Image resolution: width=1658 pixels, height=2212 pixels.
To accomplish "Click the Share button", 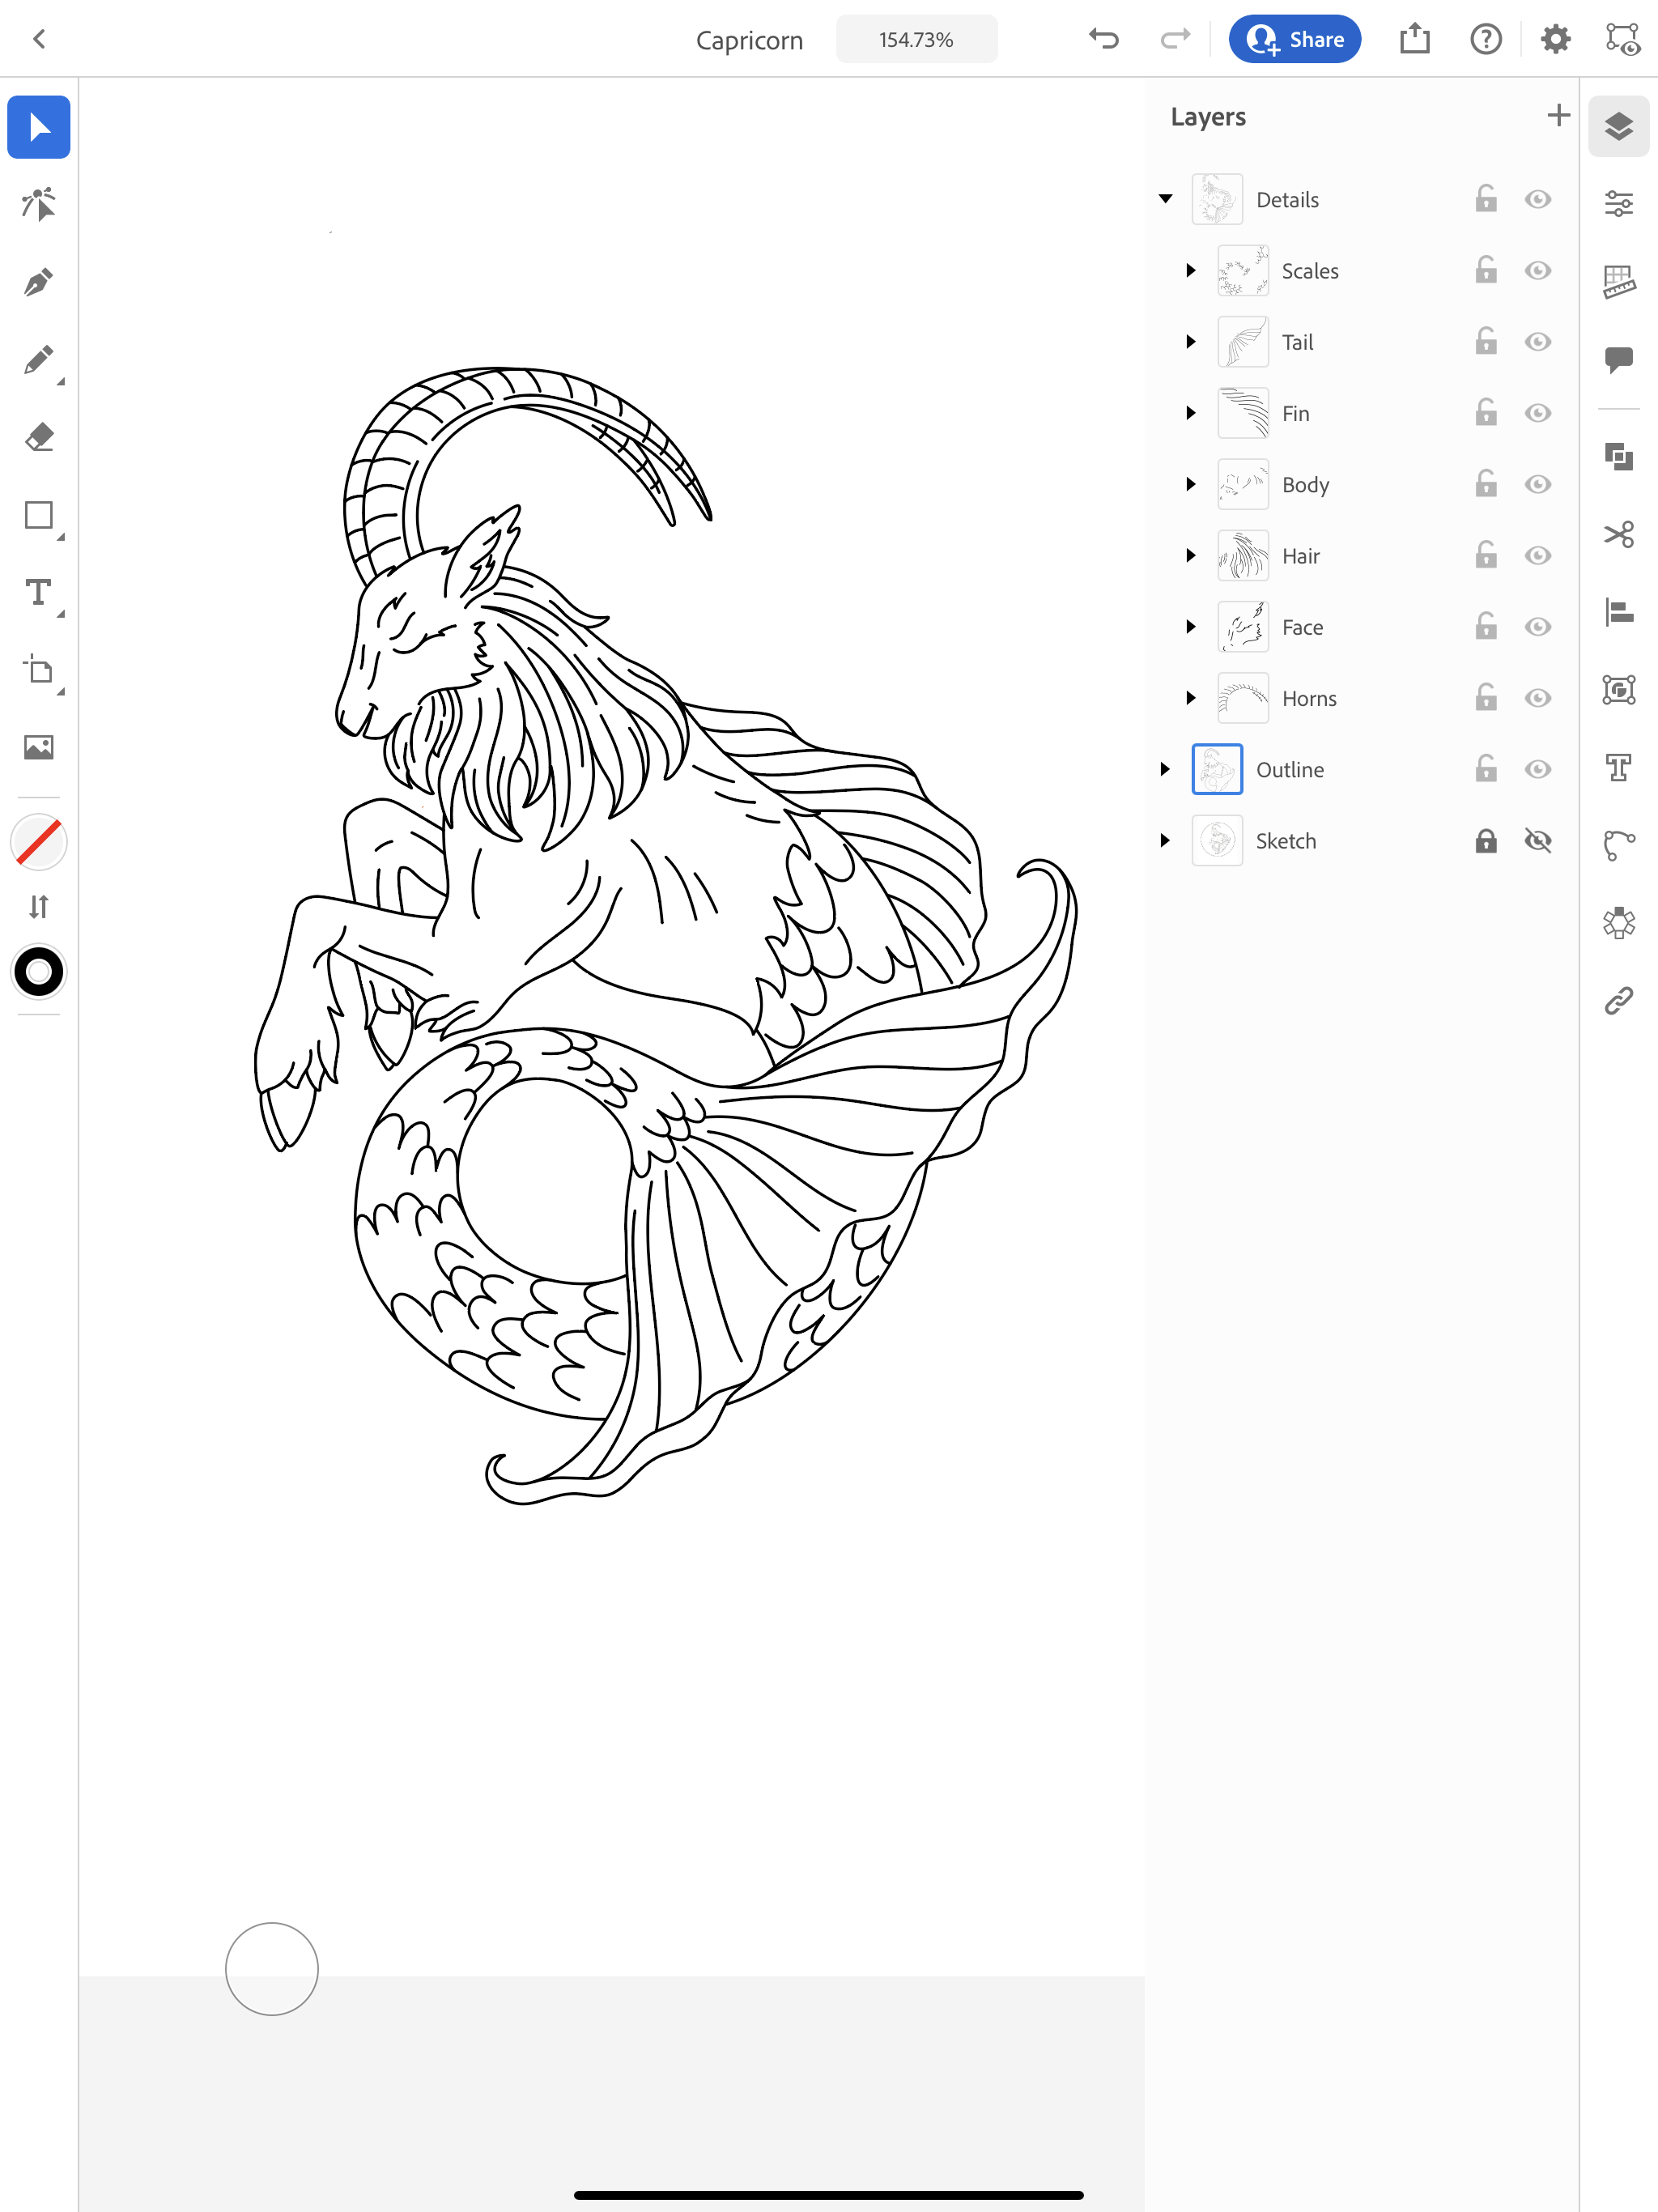I will [x=1294, y=39].
